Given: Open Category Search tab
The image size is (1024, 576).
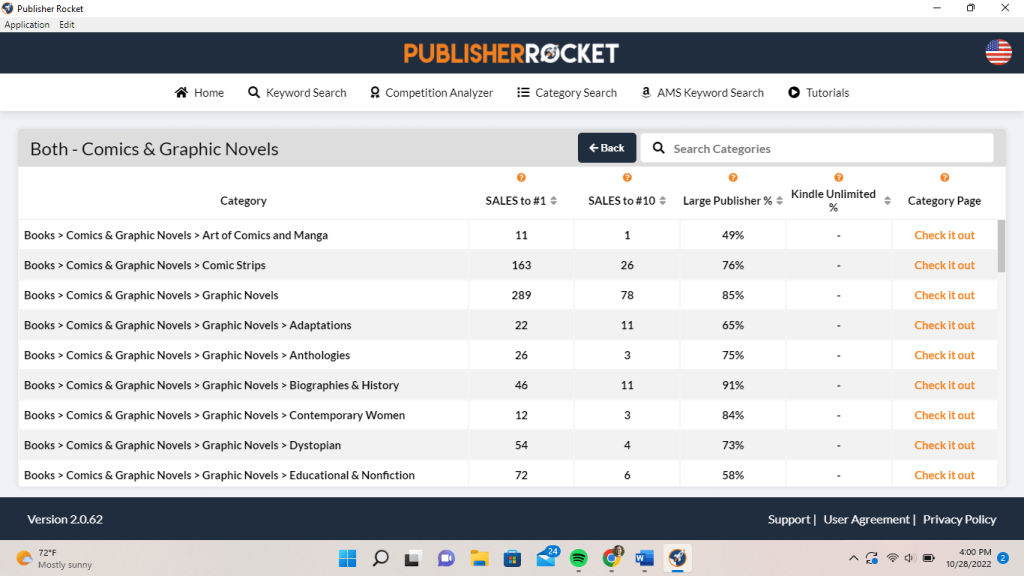Looking at the screenshot, I should [567, 93].
